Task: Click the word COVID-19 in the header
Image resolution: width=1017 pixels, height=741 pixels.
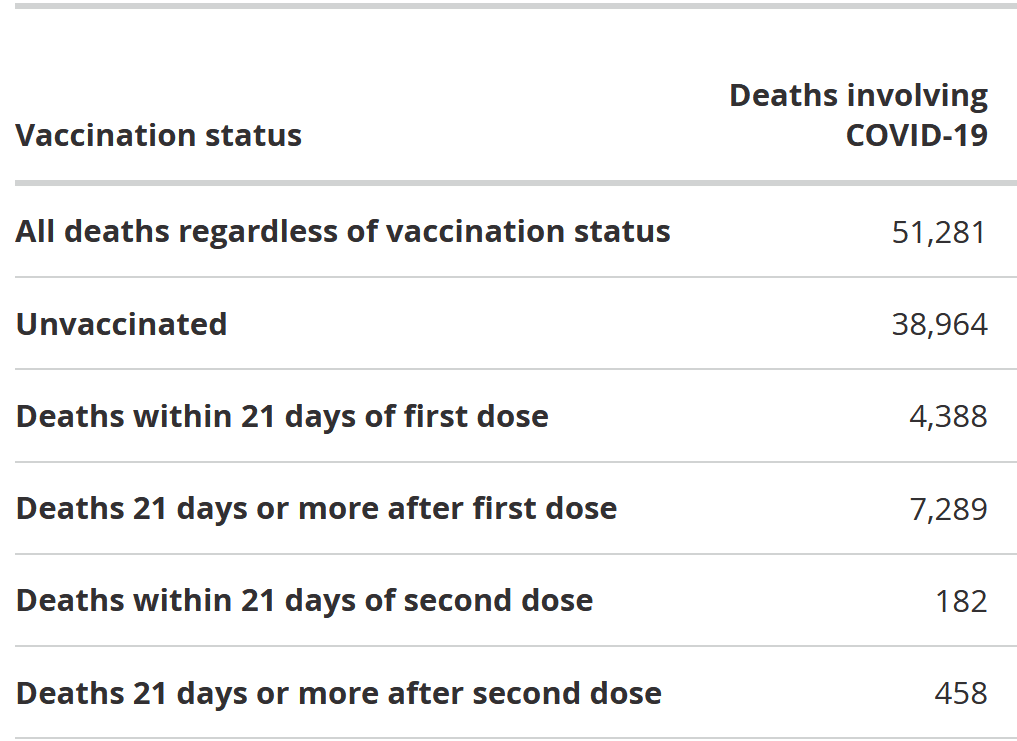Action: pos(916,135)
